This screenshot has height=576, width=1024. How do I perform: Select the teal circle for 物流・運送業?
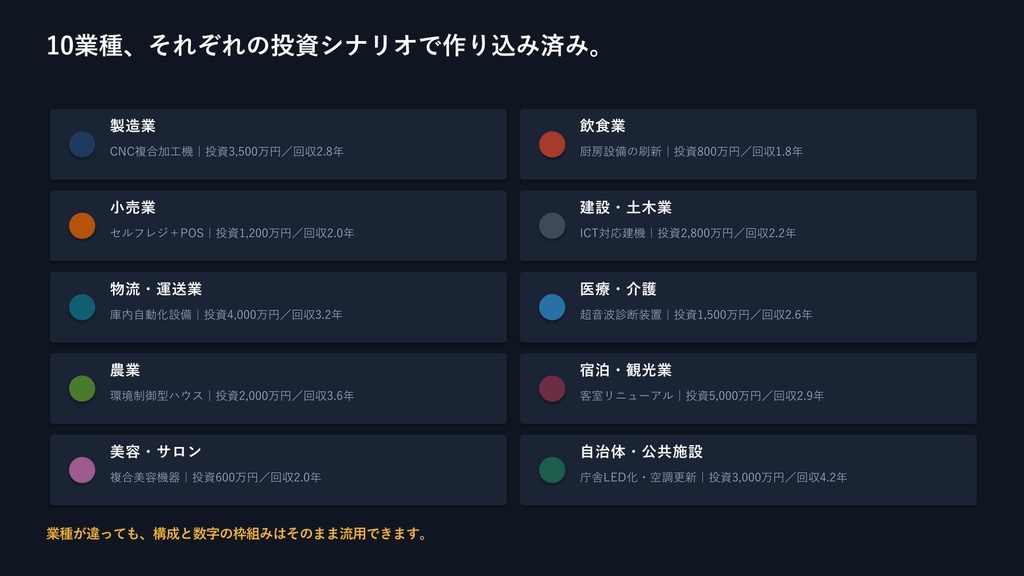coord(82,307)
